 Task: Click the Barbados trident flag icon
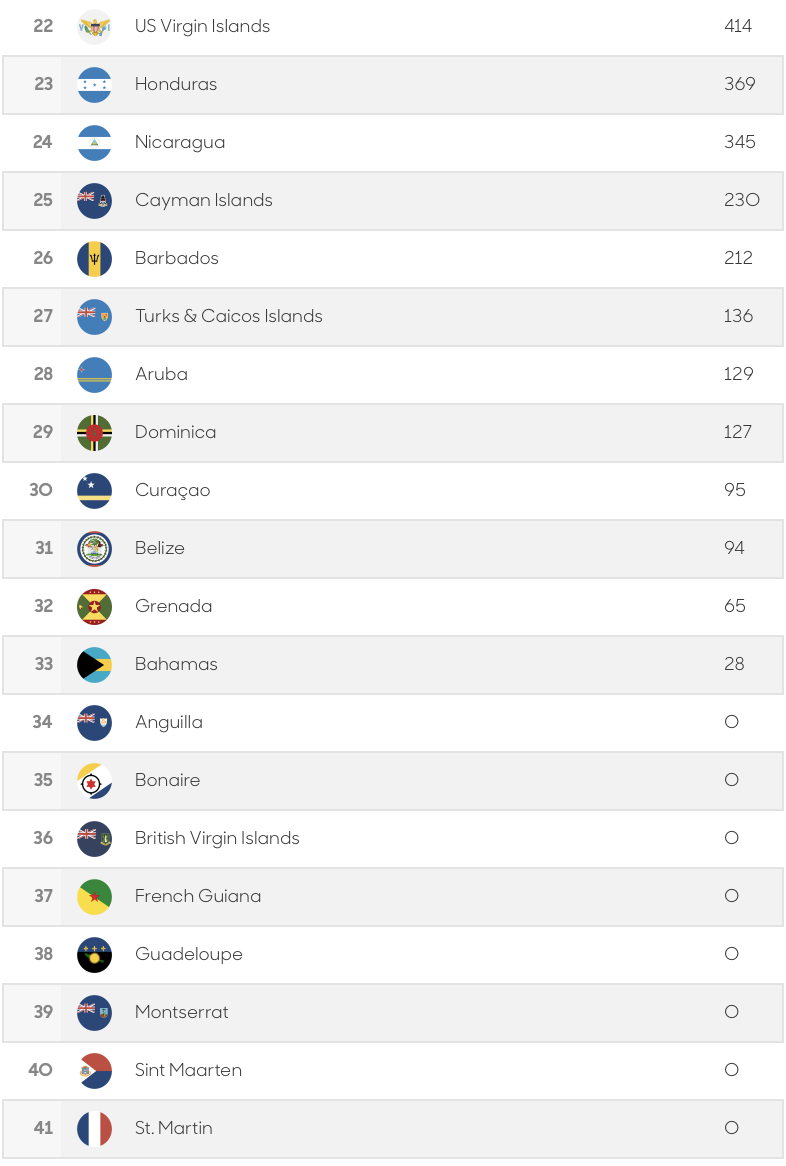click(94, 259)
